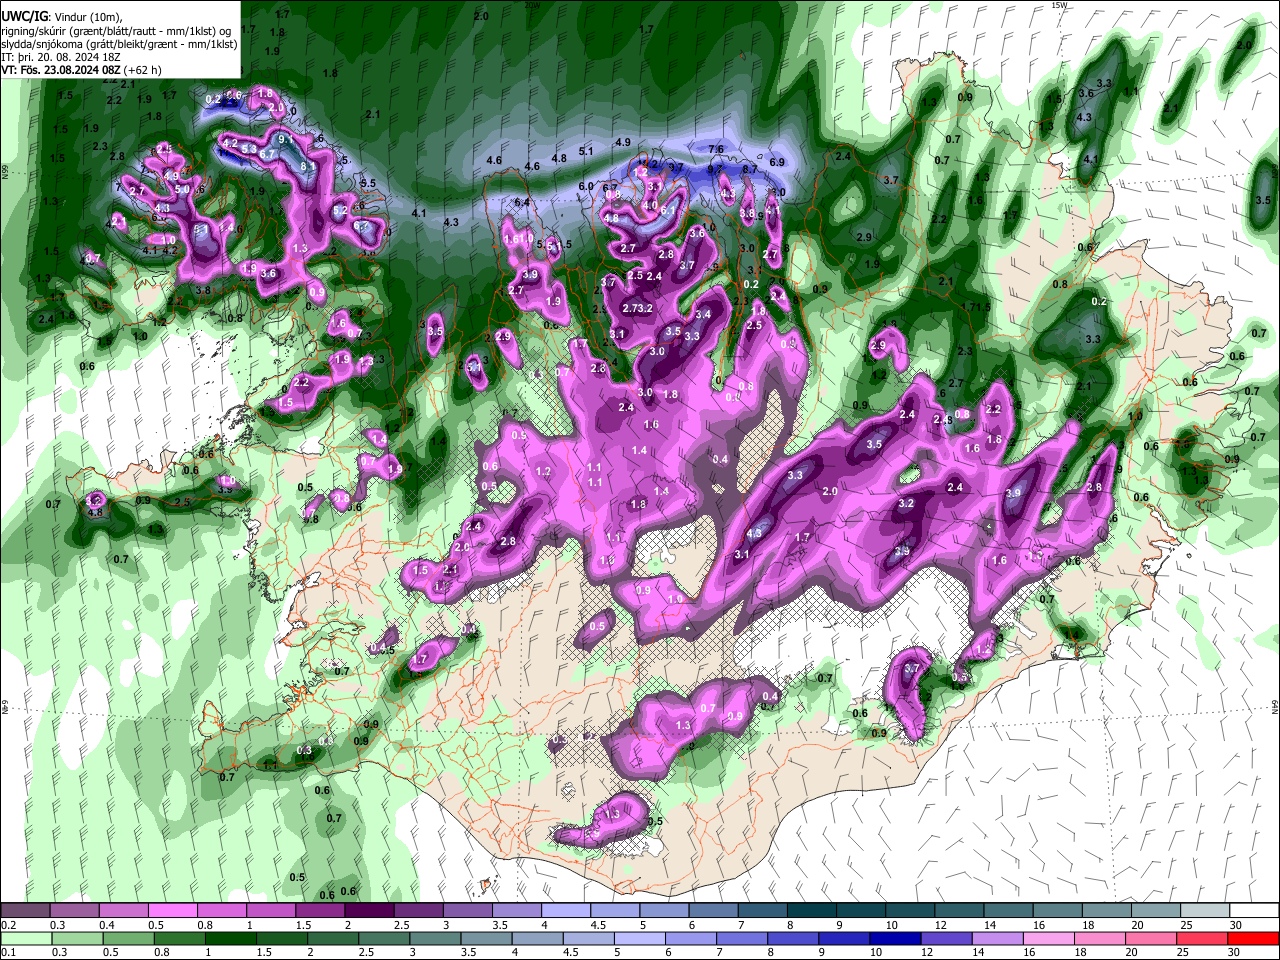Click the "15W" longitude label at top
Viewport: 1280px width, 960px height.
(1058, 5)
